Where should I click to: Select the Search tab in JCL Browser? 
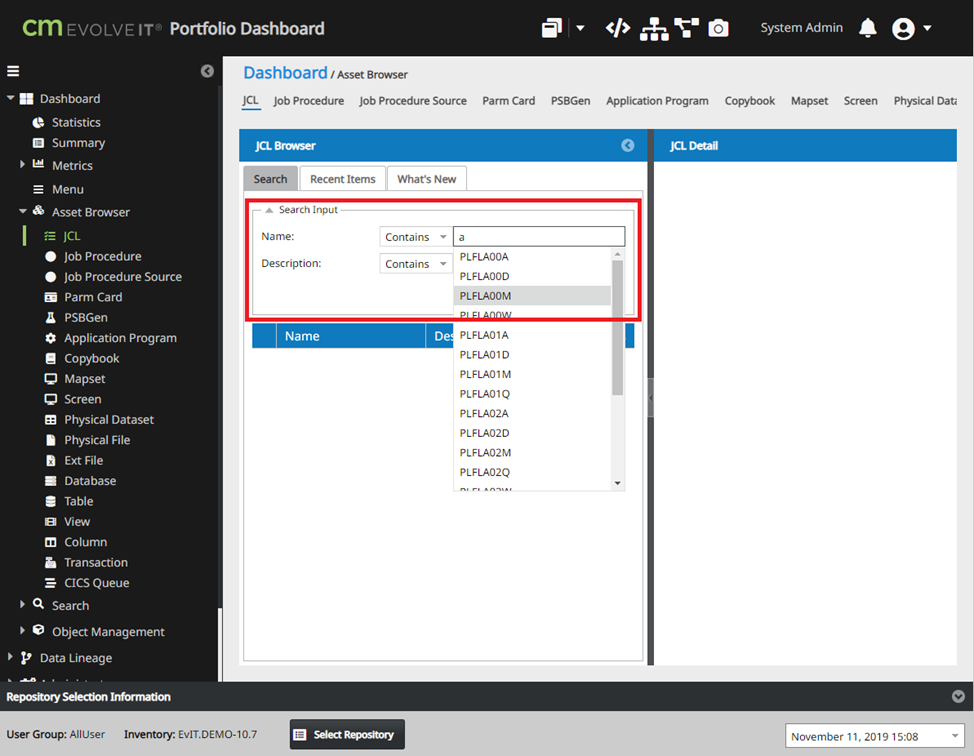pos(270,179)
